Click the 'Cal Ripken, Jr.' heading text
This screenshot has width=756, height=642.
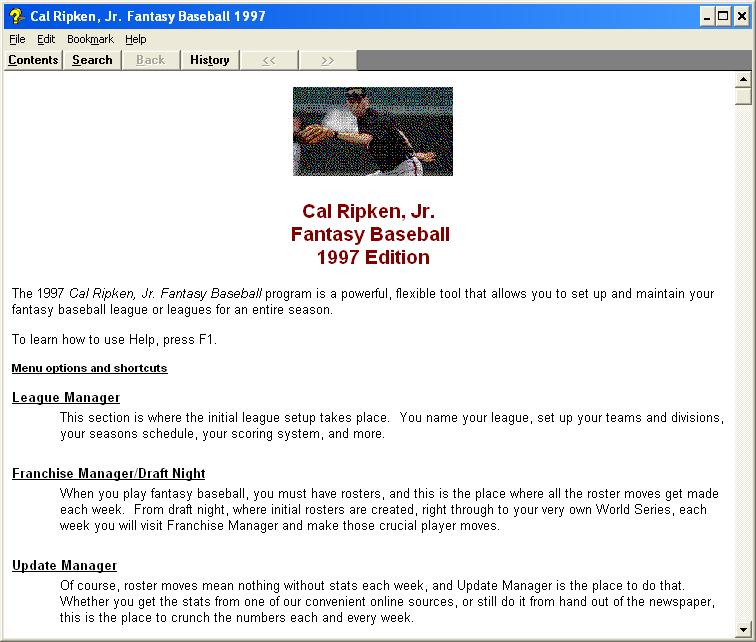[369, 212]
